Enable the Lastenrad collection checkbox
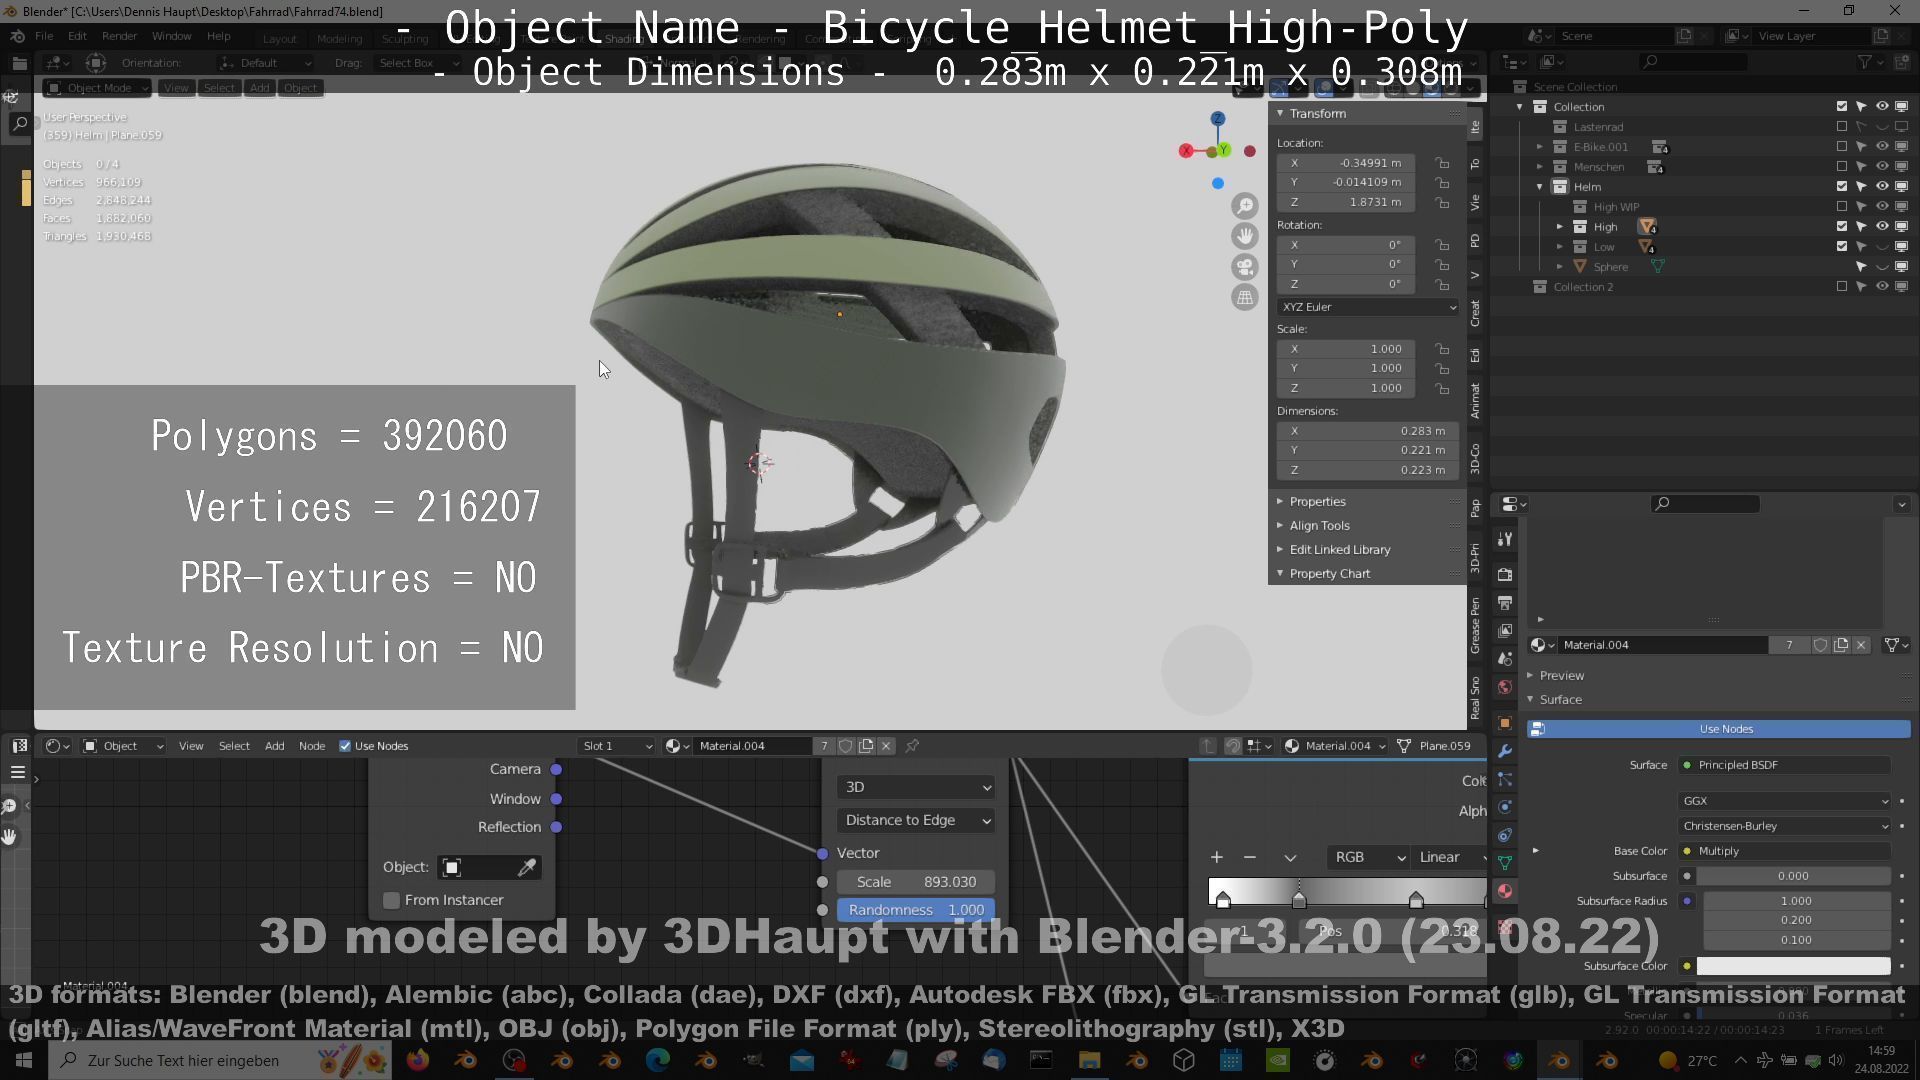Screen dimensions: 1920x1080 (x=1842, y=127)
